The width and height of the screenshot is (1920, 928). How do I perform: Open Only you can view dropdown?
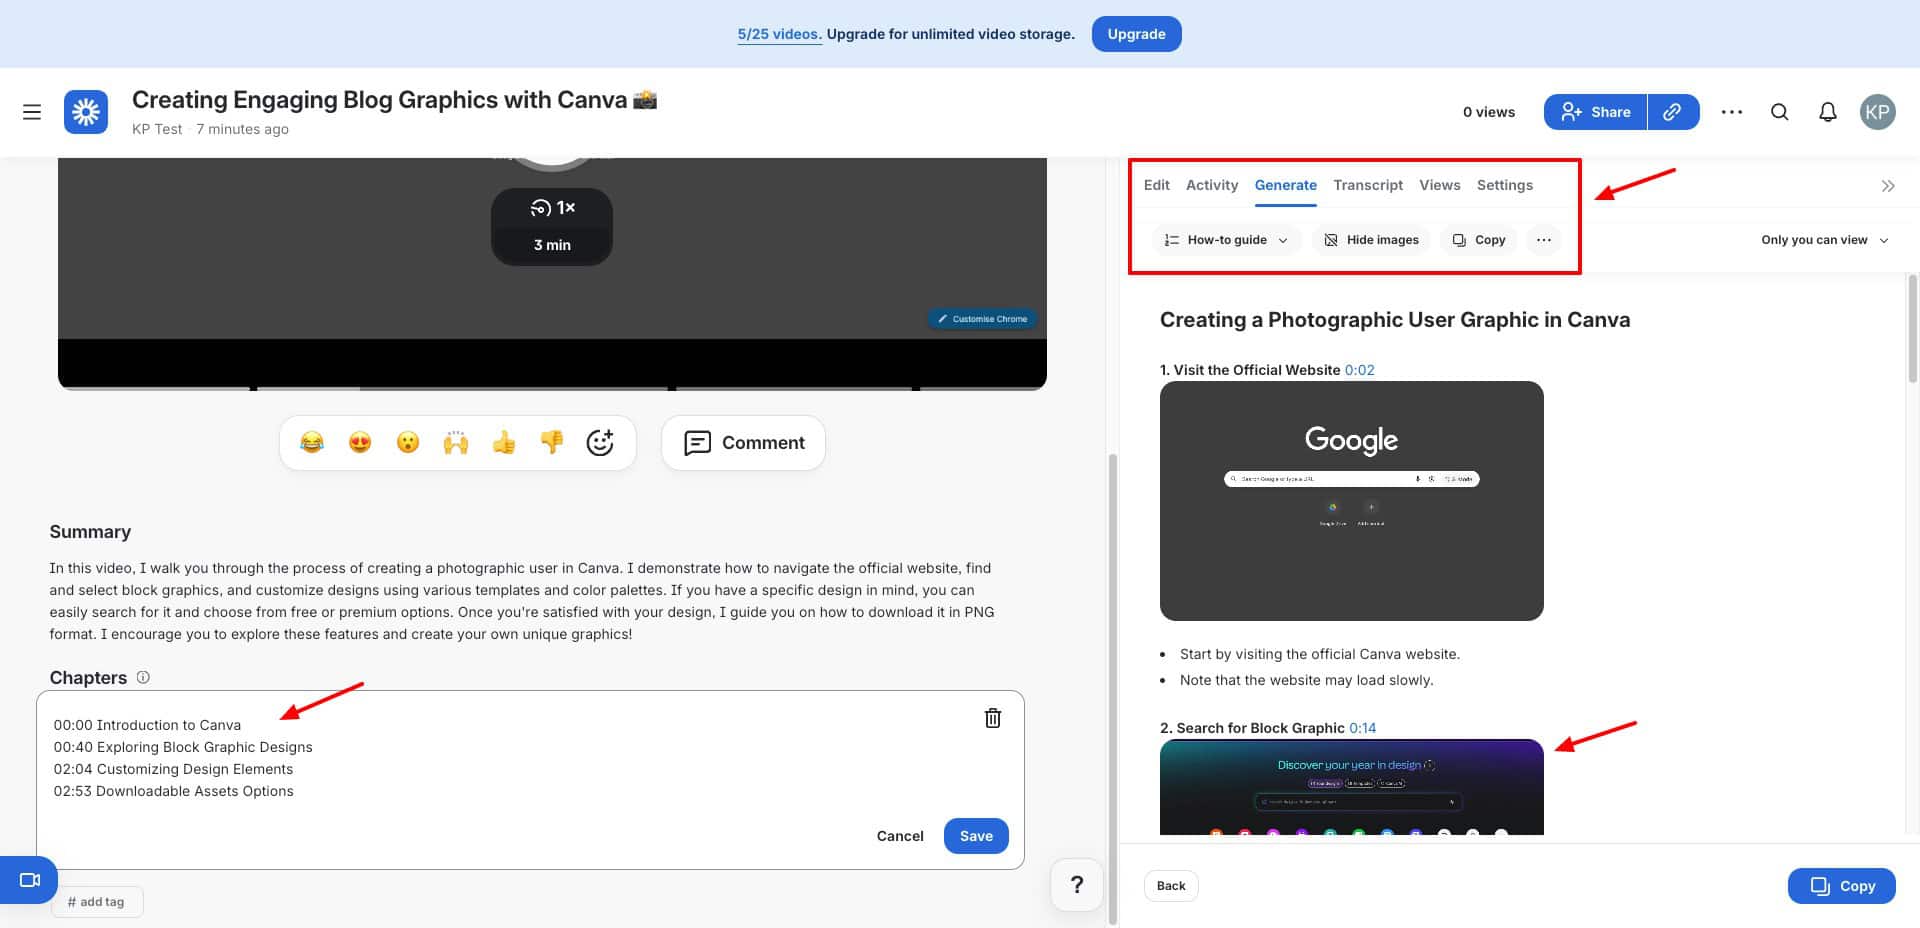(1824, 240)
